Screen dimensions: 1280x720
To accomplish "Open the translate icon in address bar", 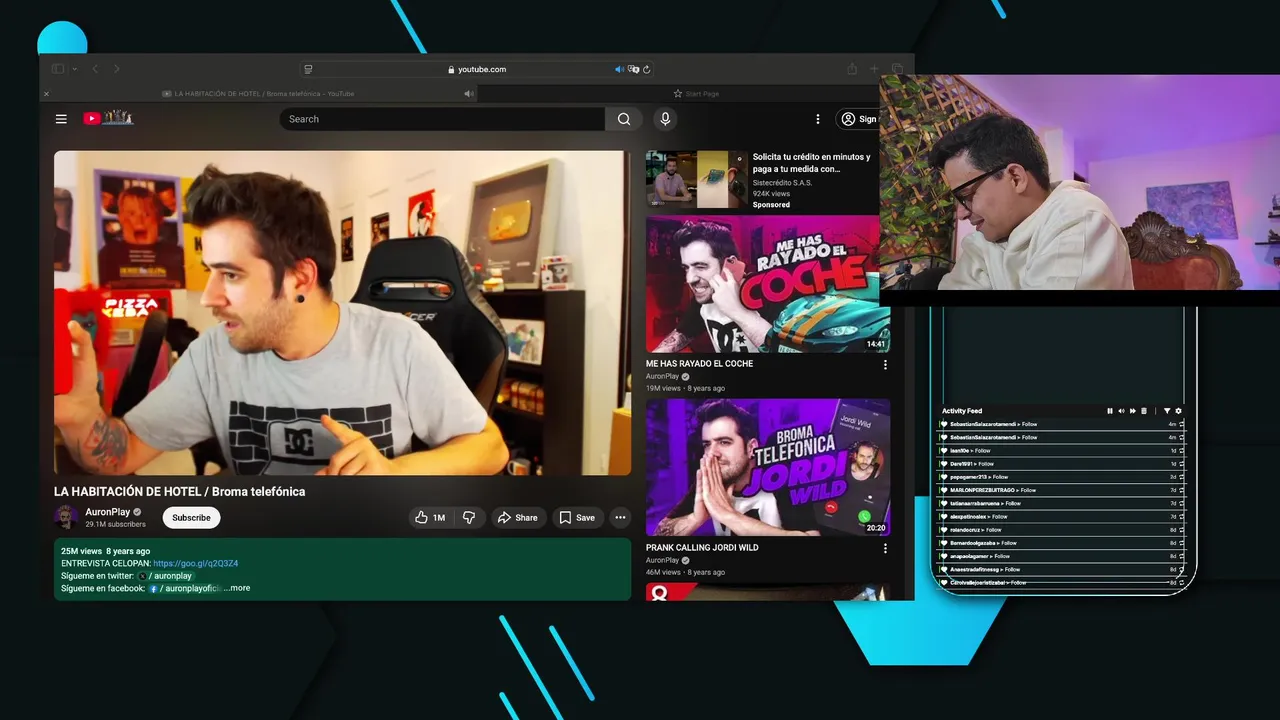I will point(633,69).
